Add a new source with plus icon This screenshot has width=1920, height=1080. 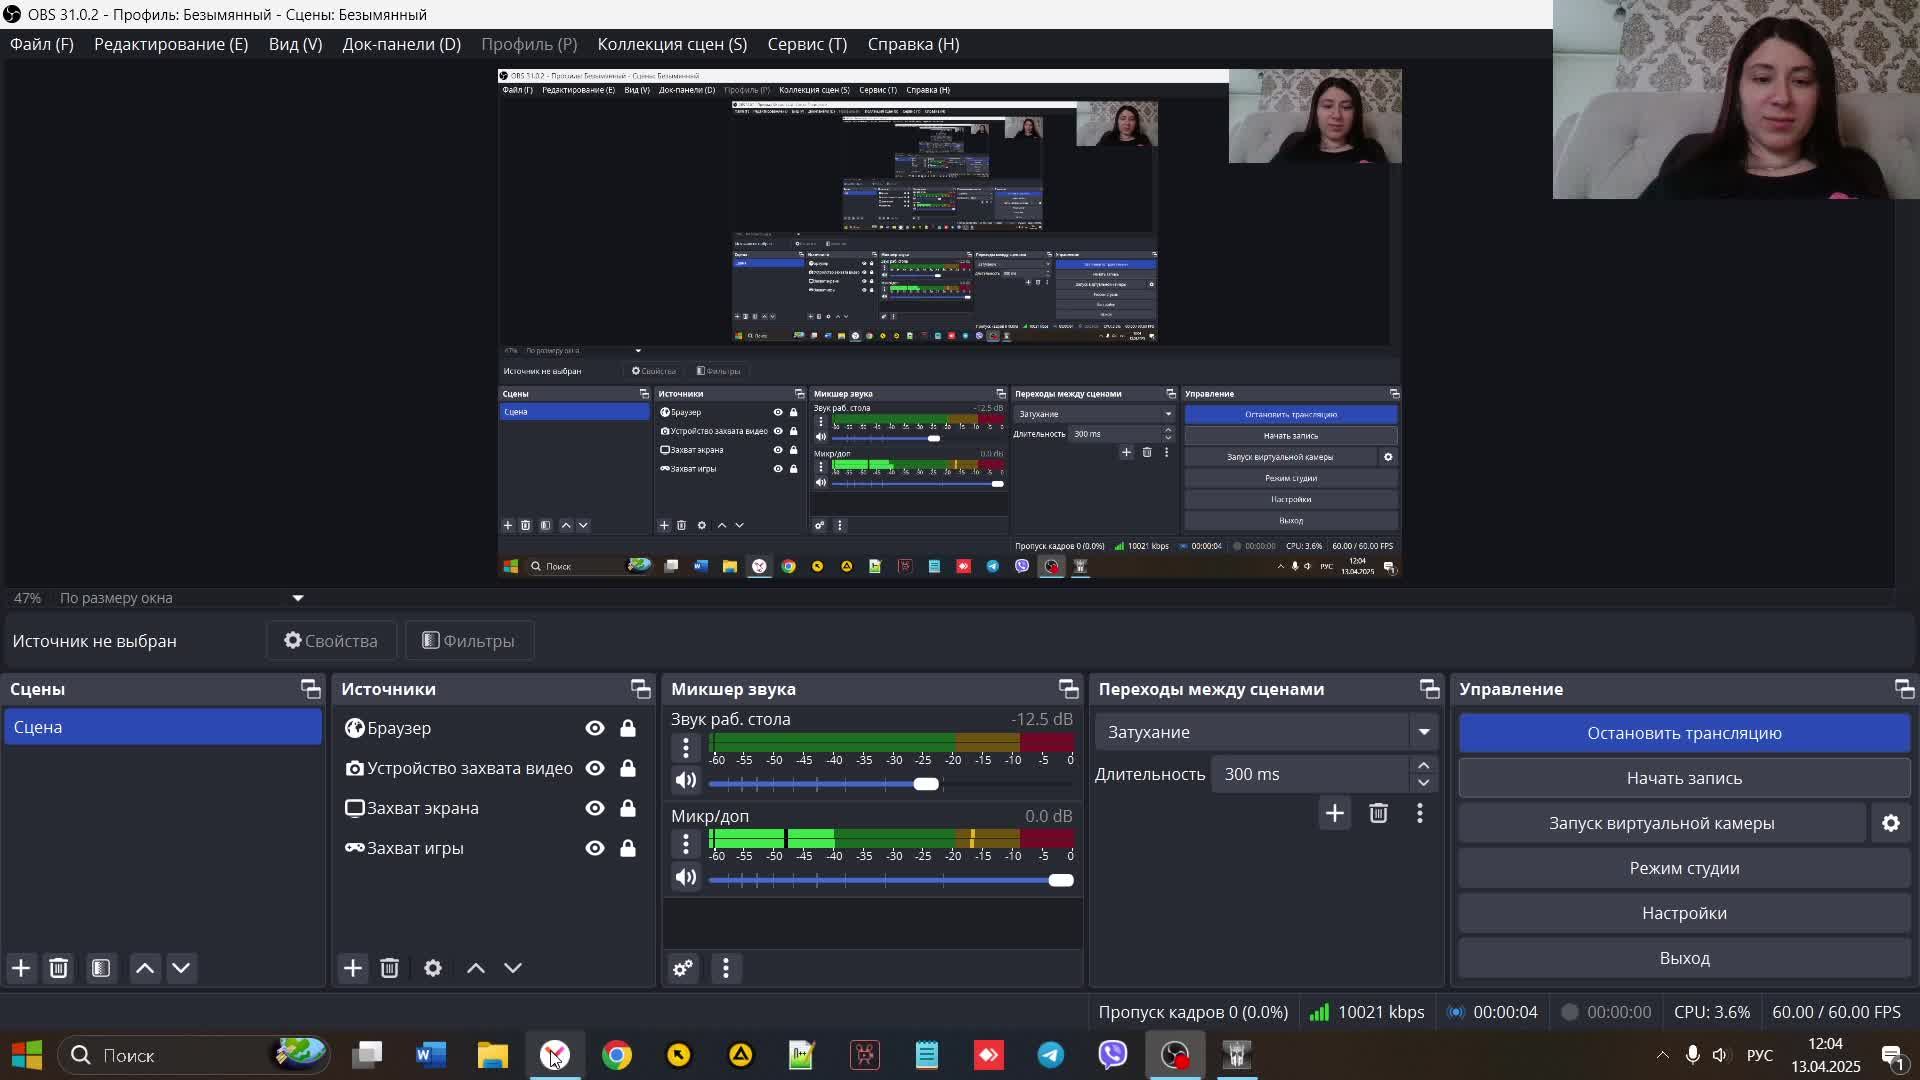point(353,968)
